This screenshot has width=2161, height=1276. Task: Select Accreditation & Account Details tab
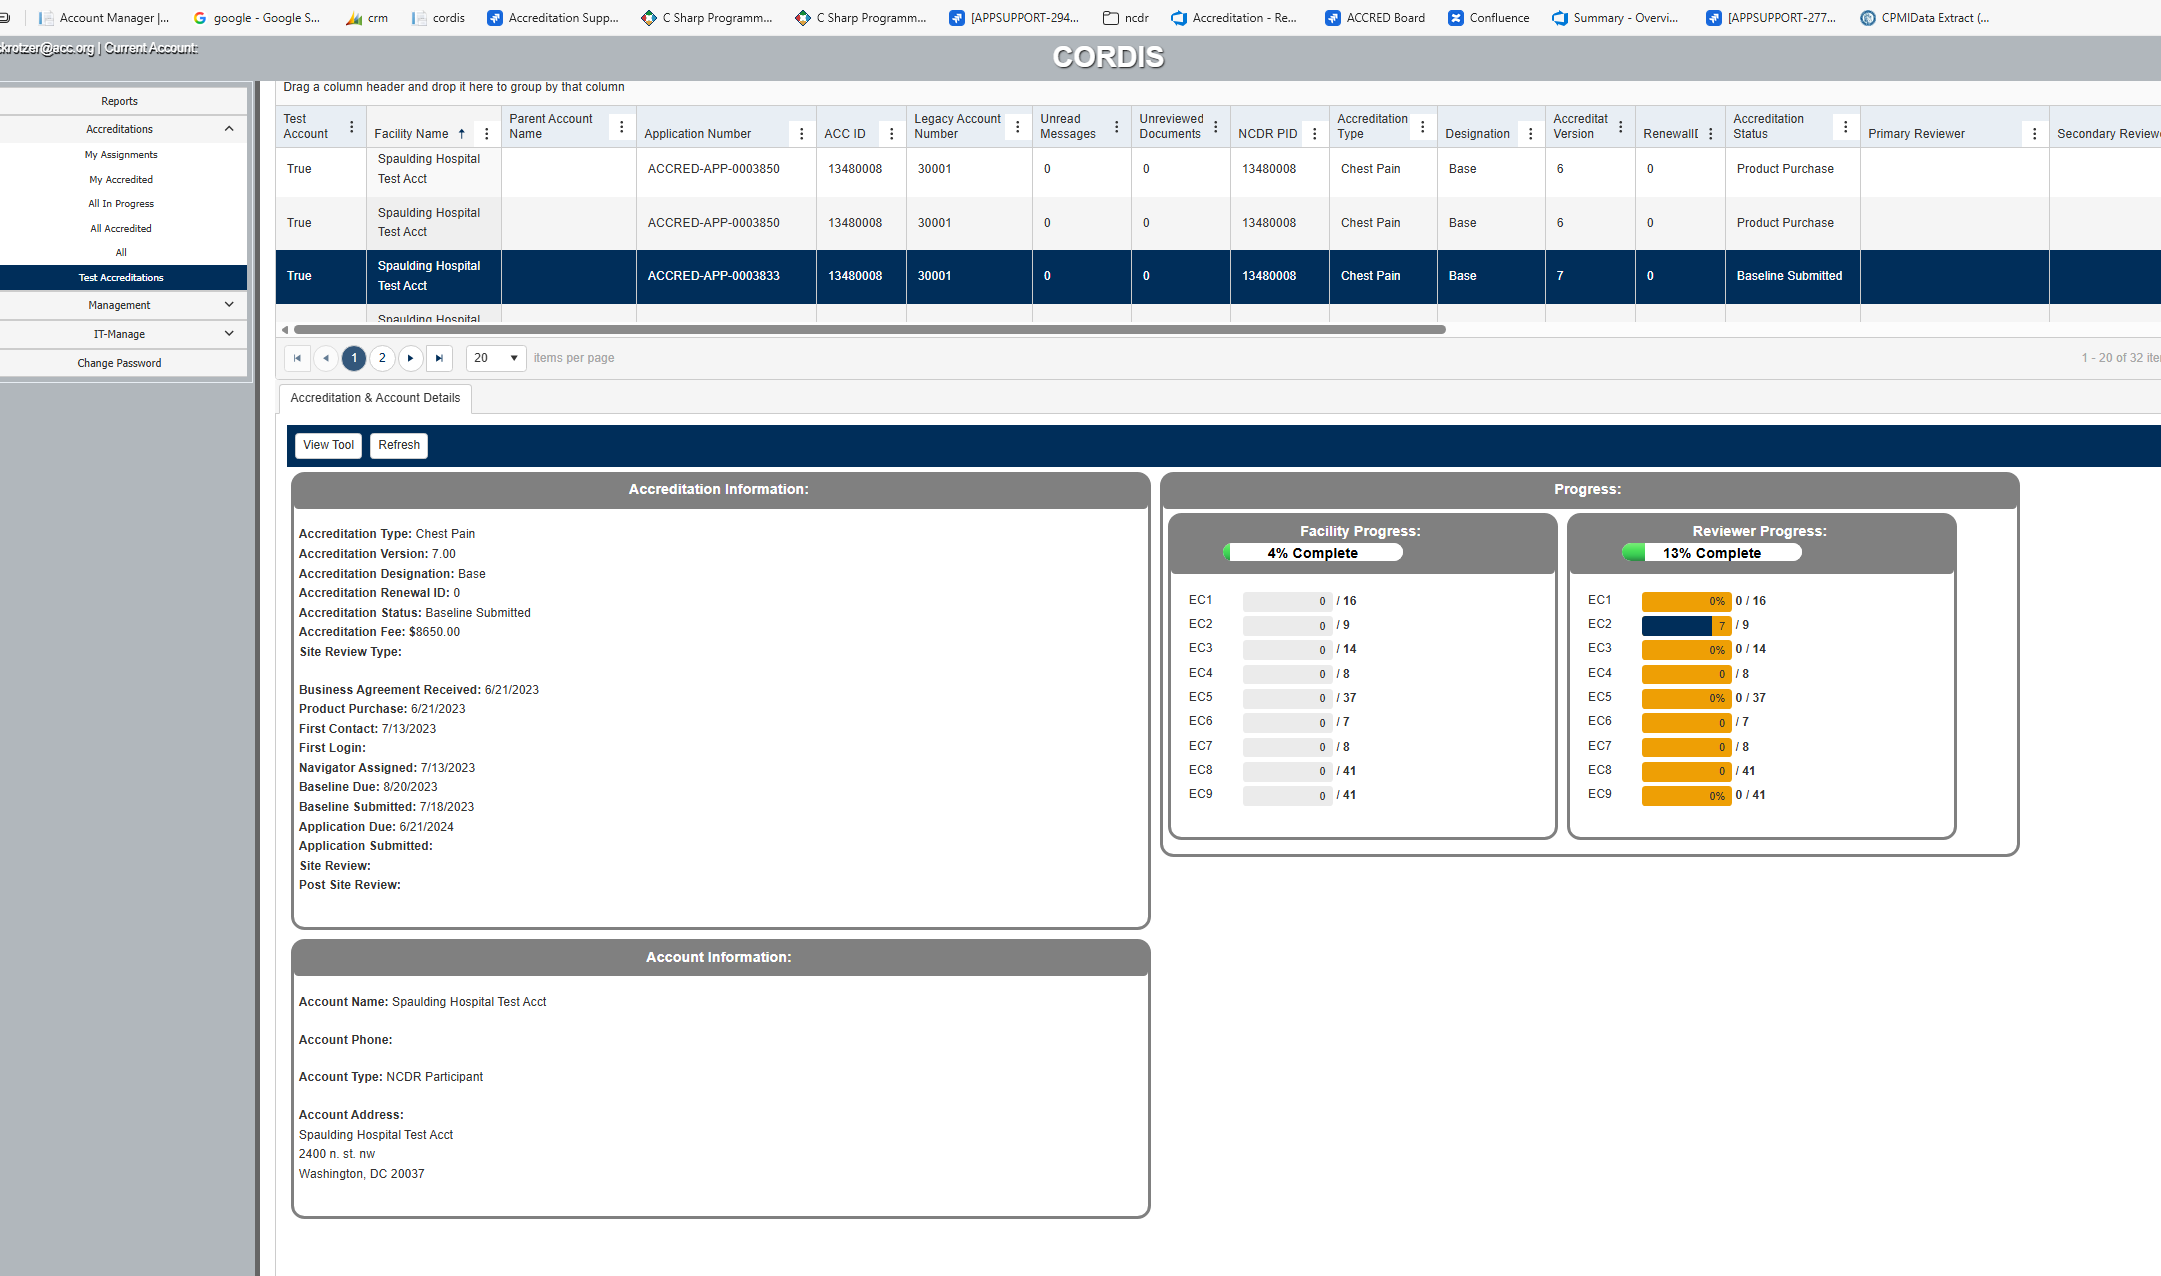click(x=375, y=398)
